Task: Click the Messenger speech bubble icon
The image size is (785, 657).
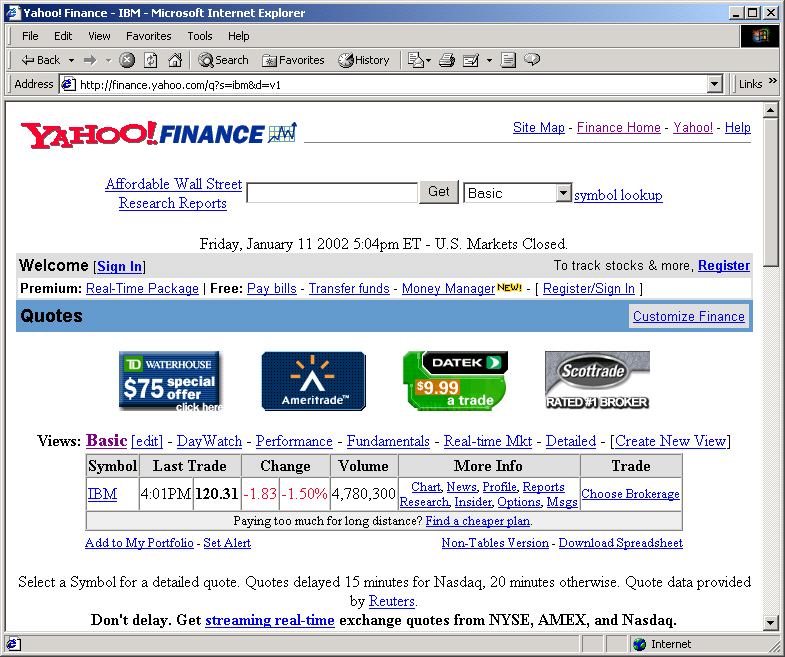Action: (x=532, y=60)
